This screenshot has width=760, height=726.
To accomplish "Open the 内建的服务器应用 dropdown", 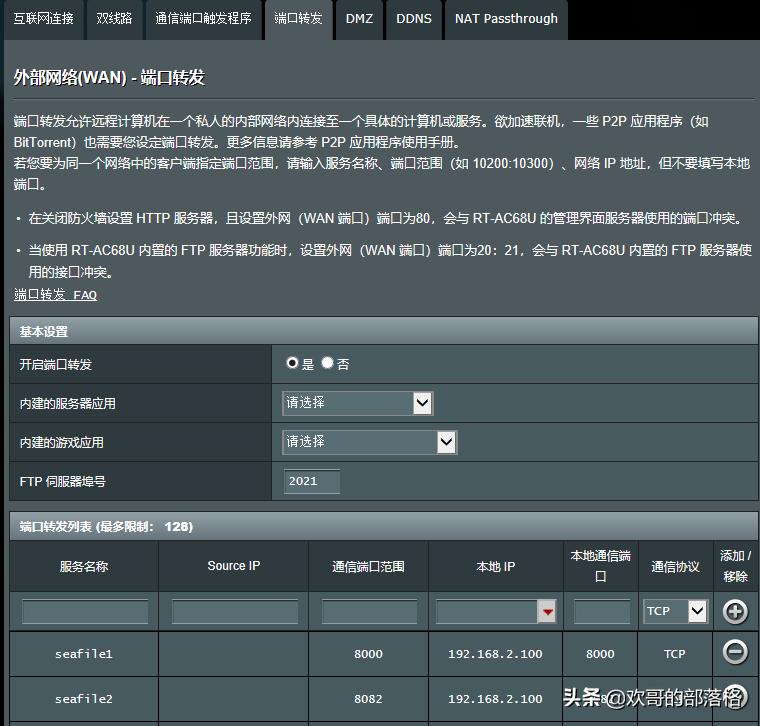I will 357,403.
